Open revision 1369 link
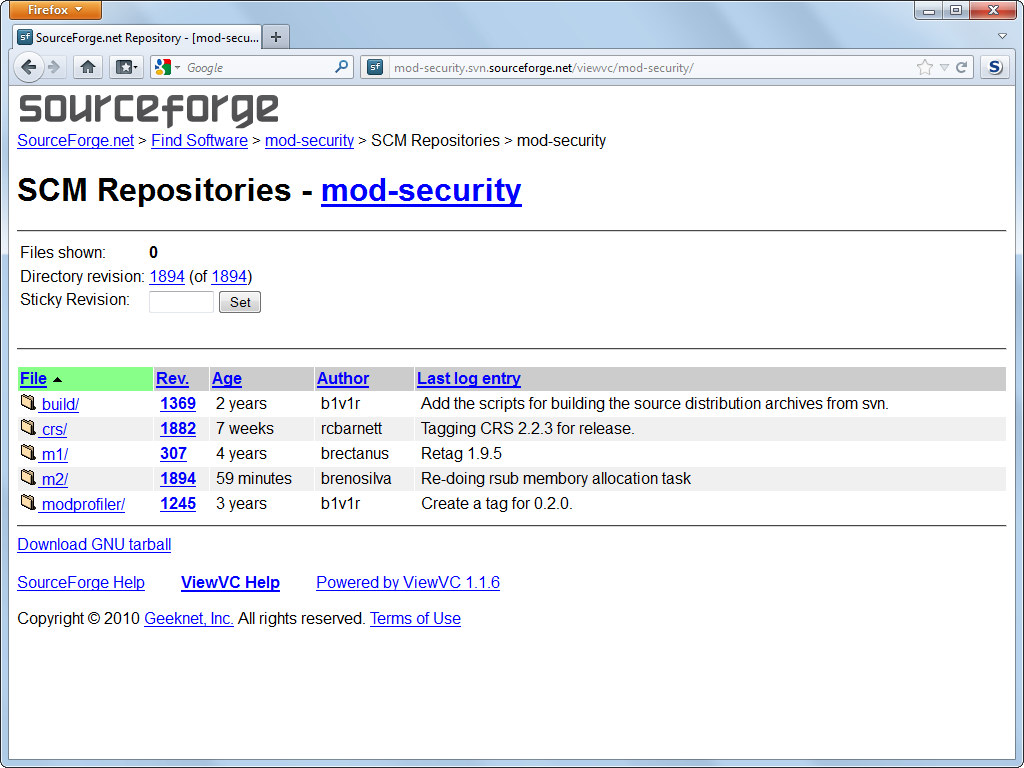This screenshot has height=768, width=1024. click(x=178, y=404)
